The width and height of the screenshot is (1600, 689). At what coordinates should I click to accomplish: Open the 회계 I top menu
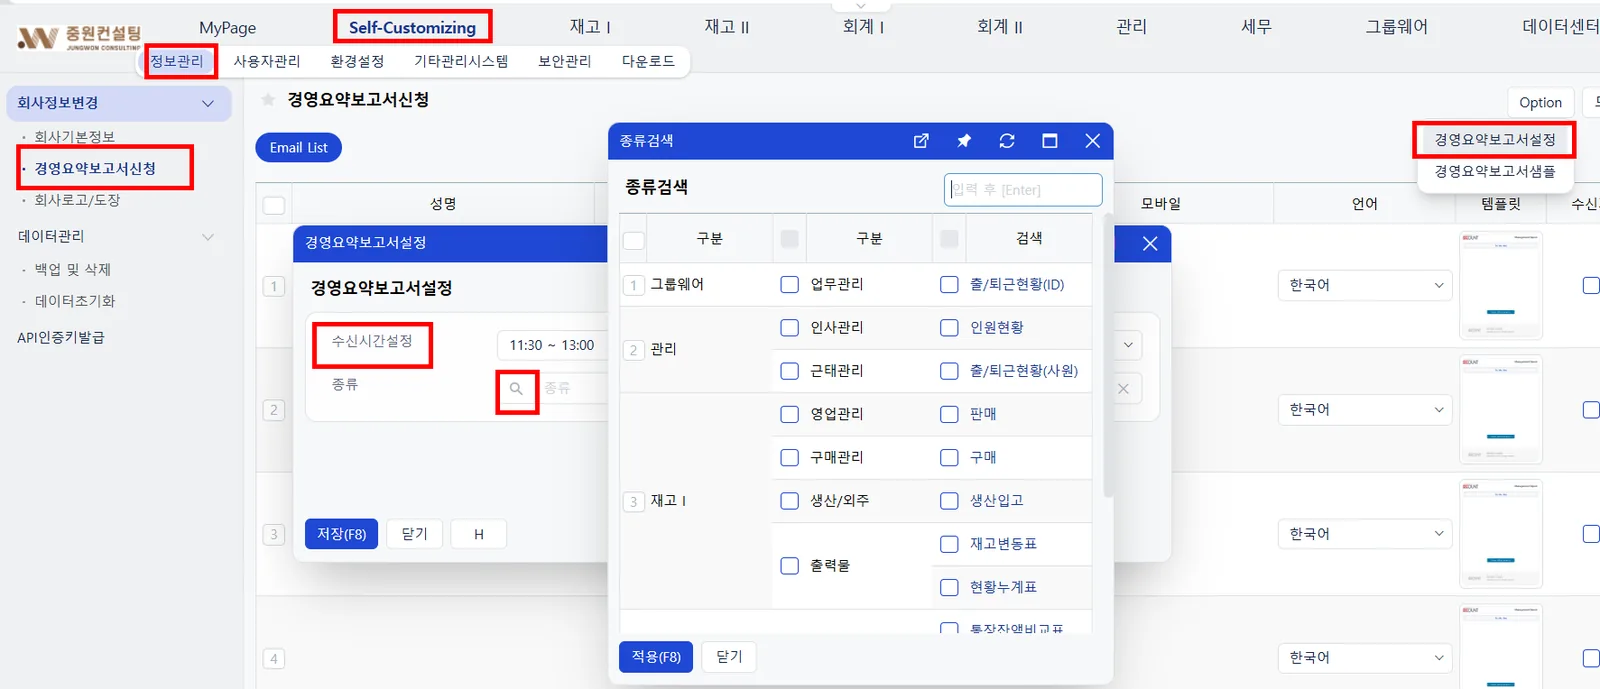[863, 27]
